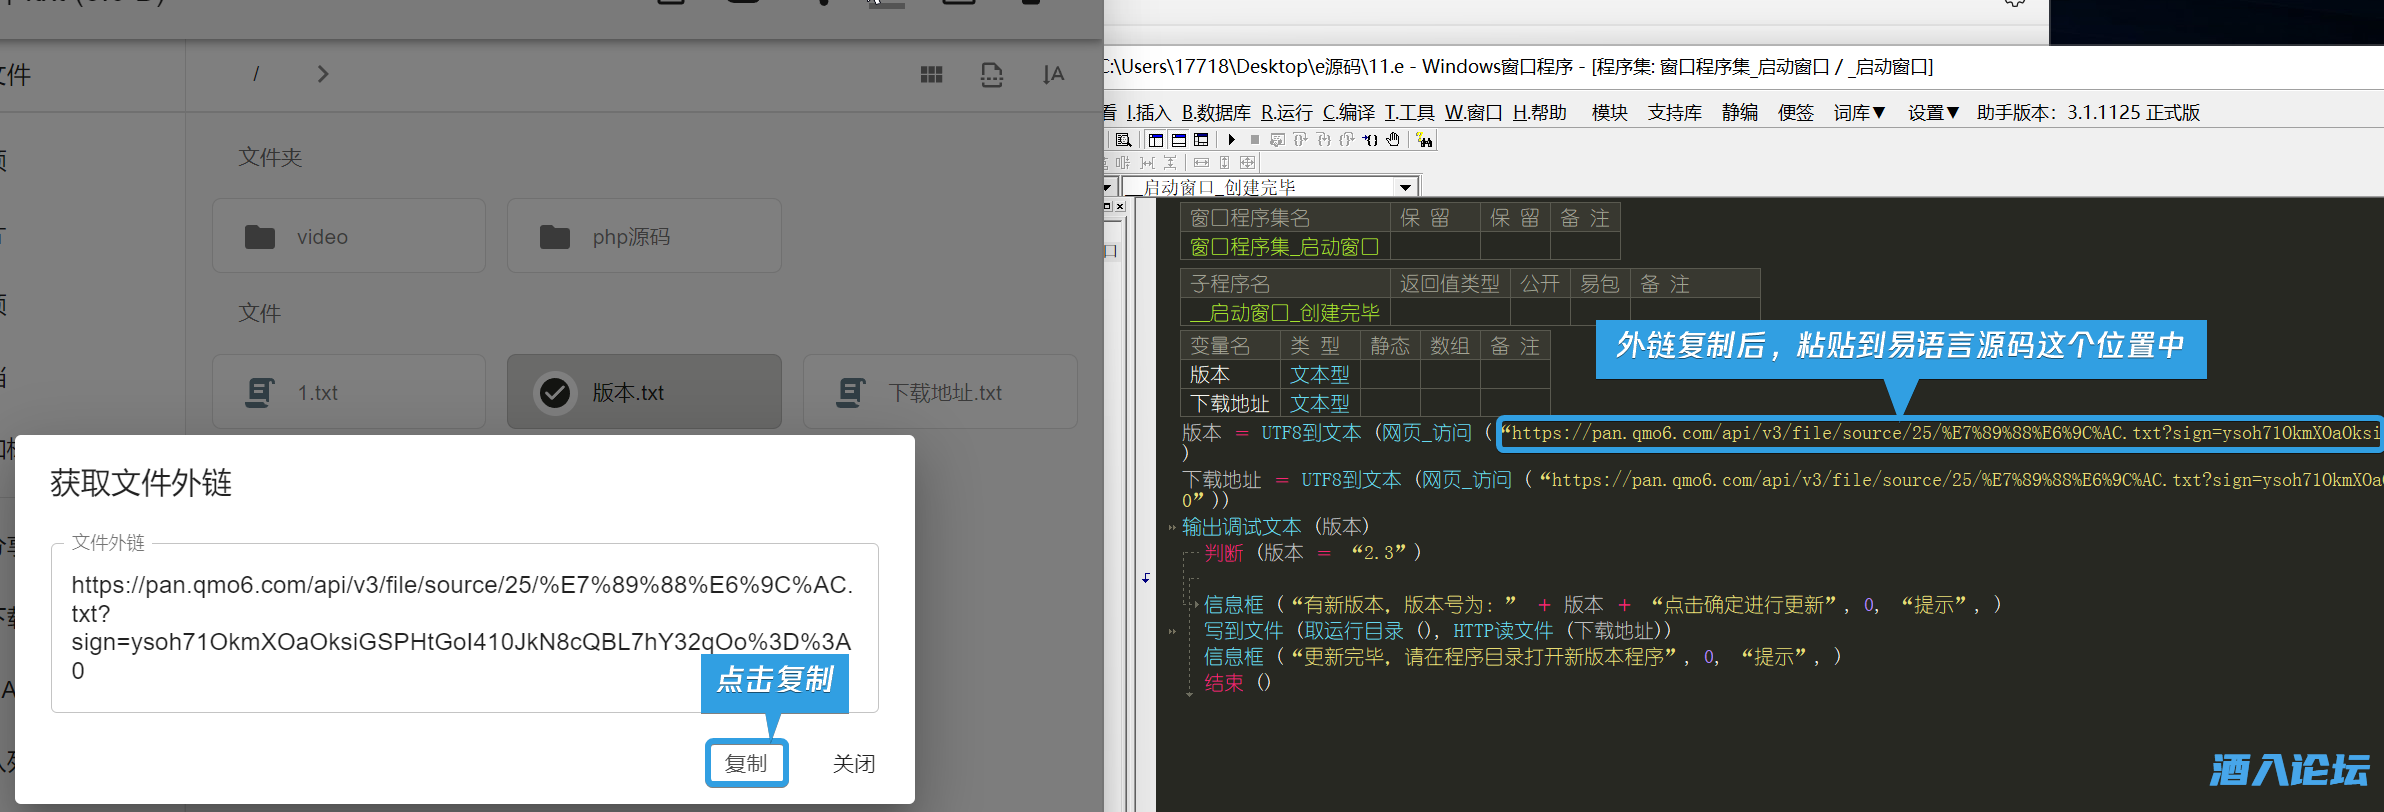The height and width of the screenshot is (812, 2384).
Task: Uncheck the selected 版本.txt file
Action: 555,393
